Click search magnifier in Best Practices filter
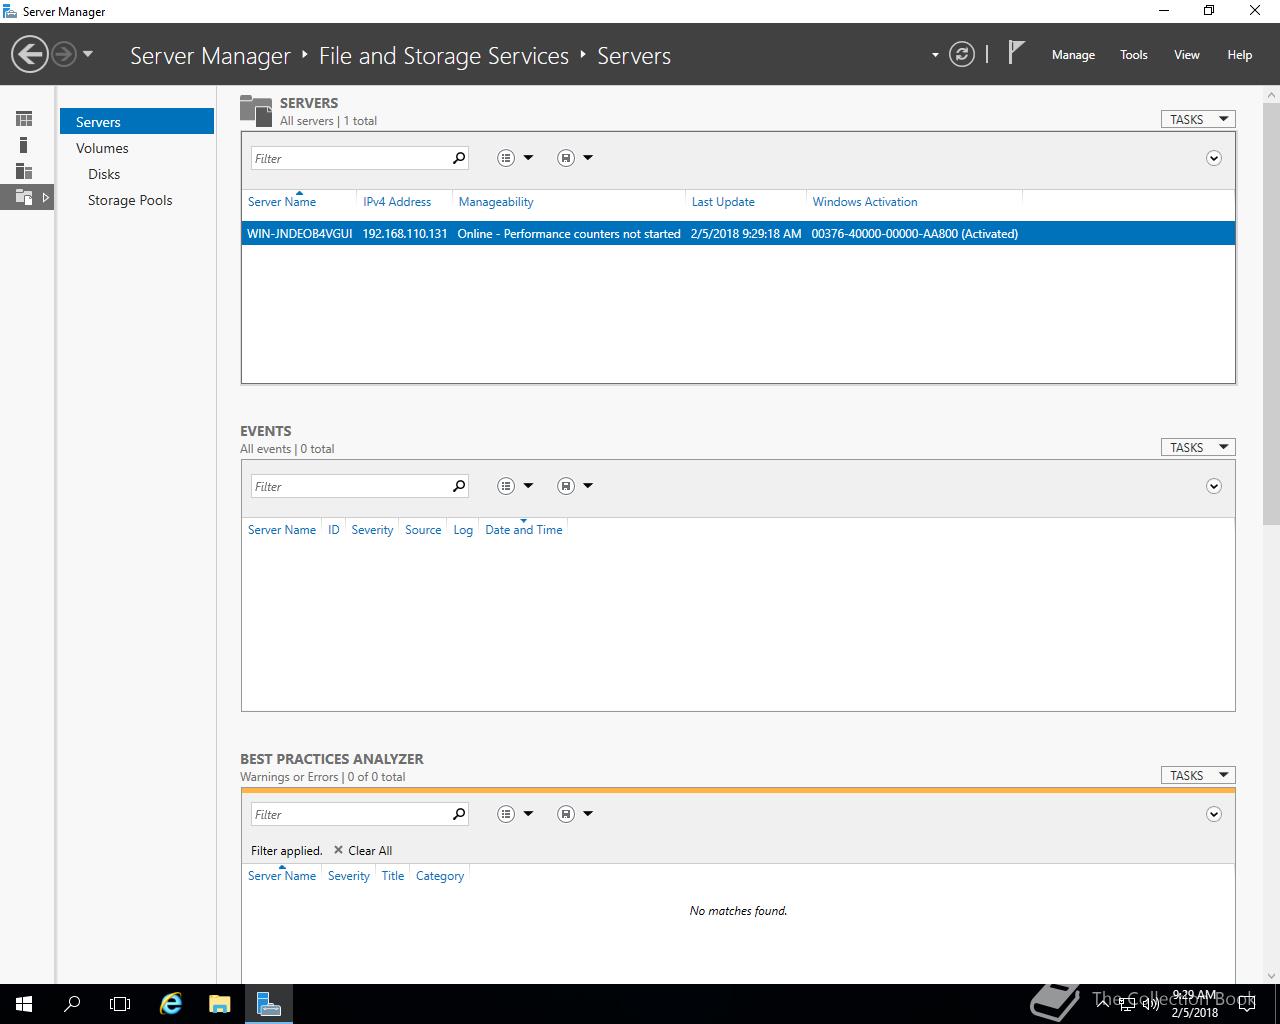1280x1024 pixels. [459, 814]
